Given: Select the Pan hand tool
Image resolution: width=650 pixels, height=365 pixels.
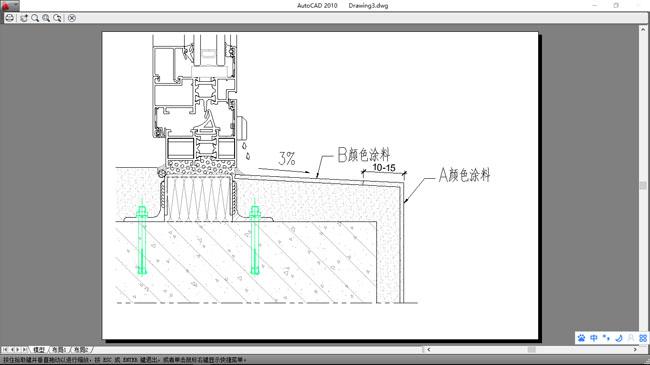Looking at the screenshot, I should [24, 18].
